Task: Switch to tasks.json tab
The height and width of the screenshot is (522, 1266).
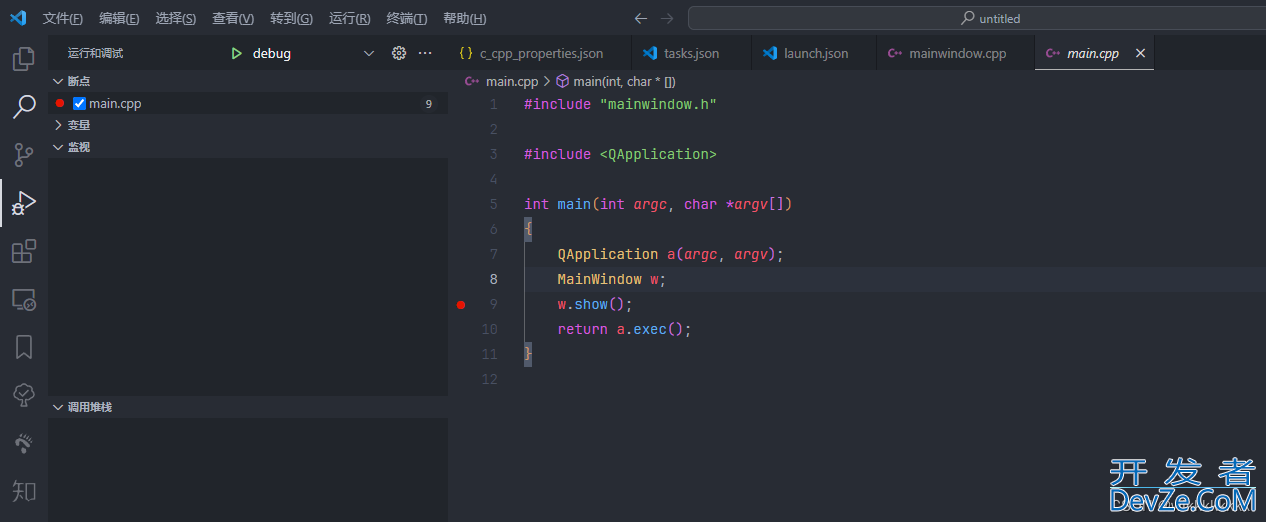Action: click(x=691, y=53)
